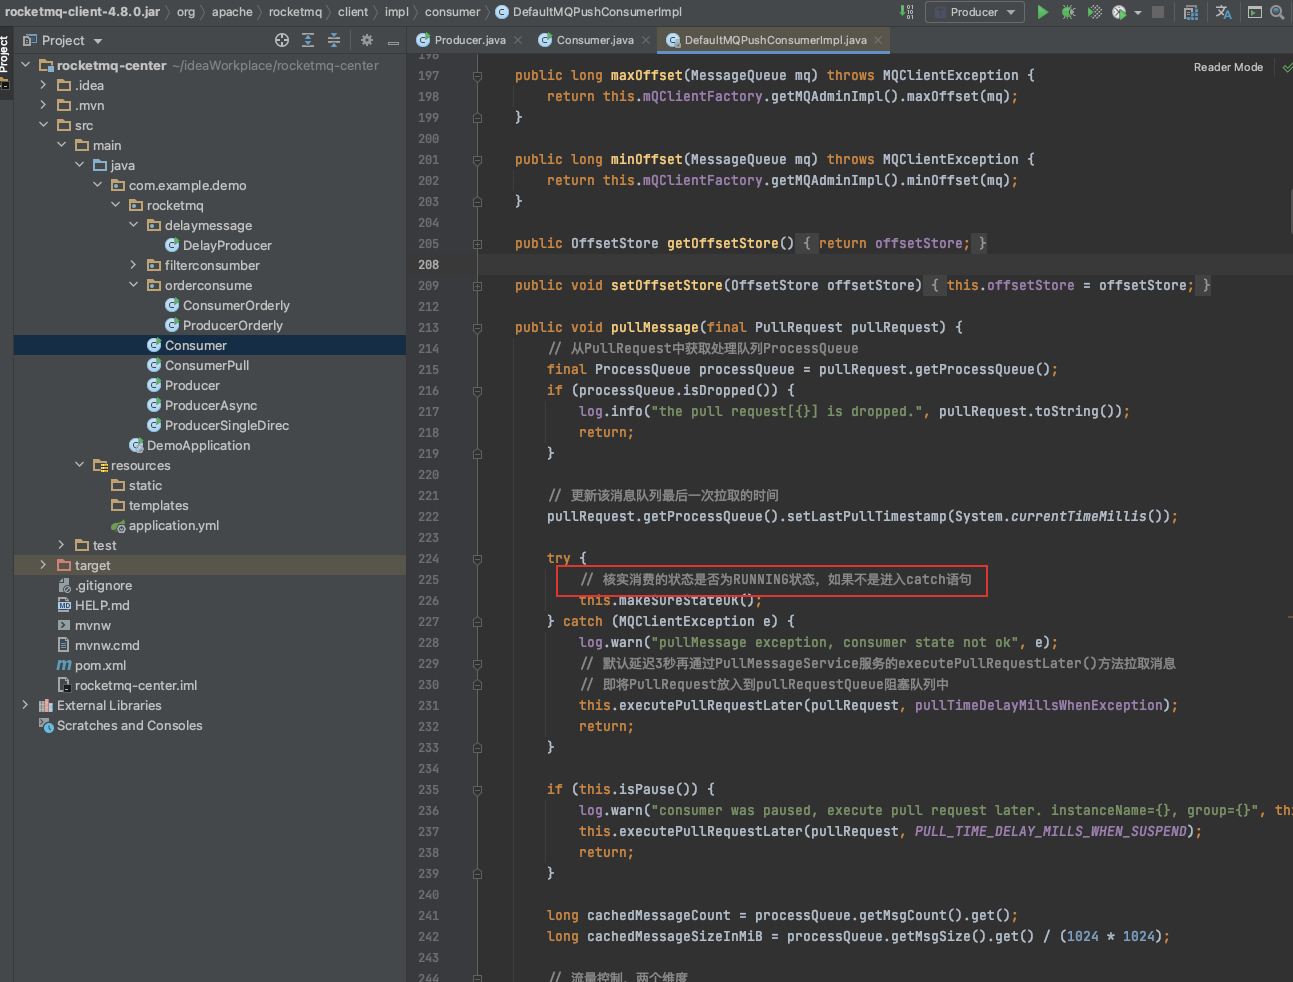
Task: Close the Consumer.java tab
Action: pyautogui.click(x=646, y=40)
